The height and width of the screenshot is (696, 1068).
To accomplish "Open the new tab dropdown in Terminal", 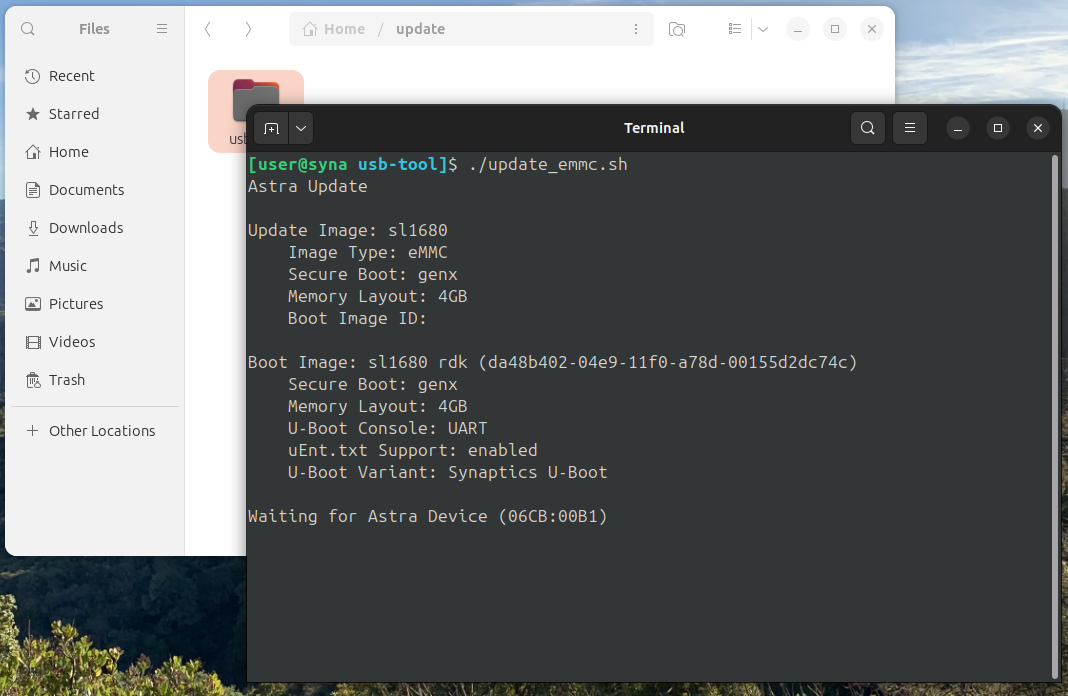I will pos(300,128).
